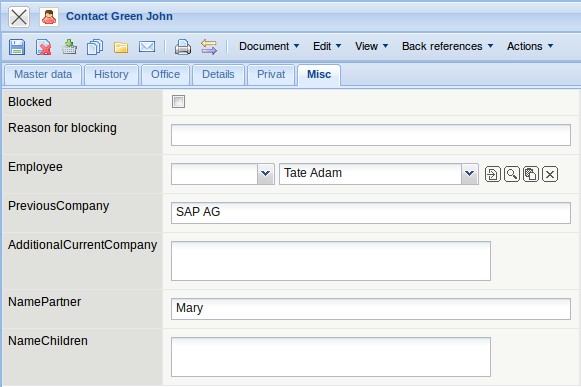
Task: Open the Back references dropdown menu
Action: [x=447, y=46]
